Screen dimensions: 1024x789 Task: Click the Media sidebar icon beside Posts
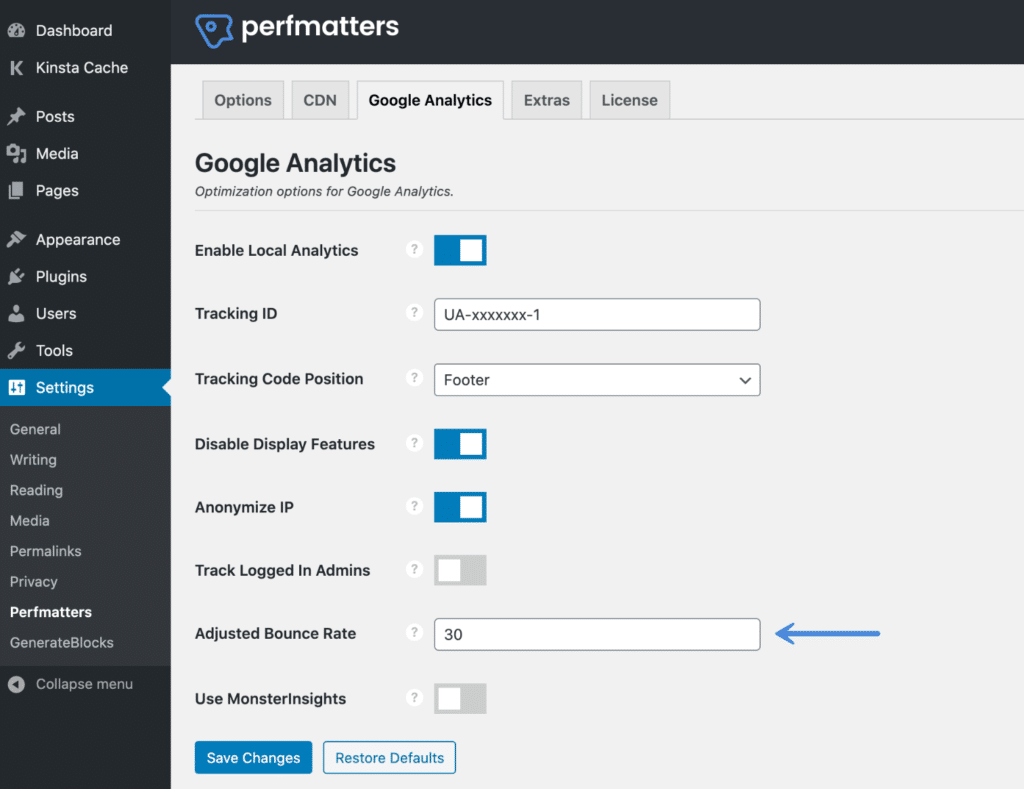16,153
